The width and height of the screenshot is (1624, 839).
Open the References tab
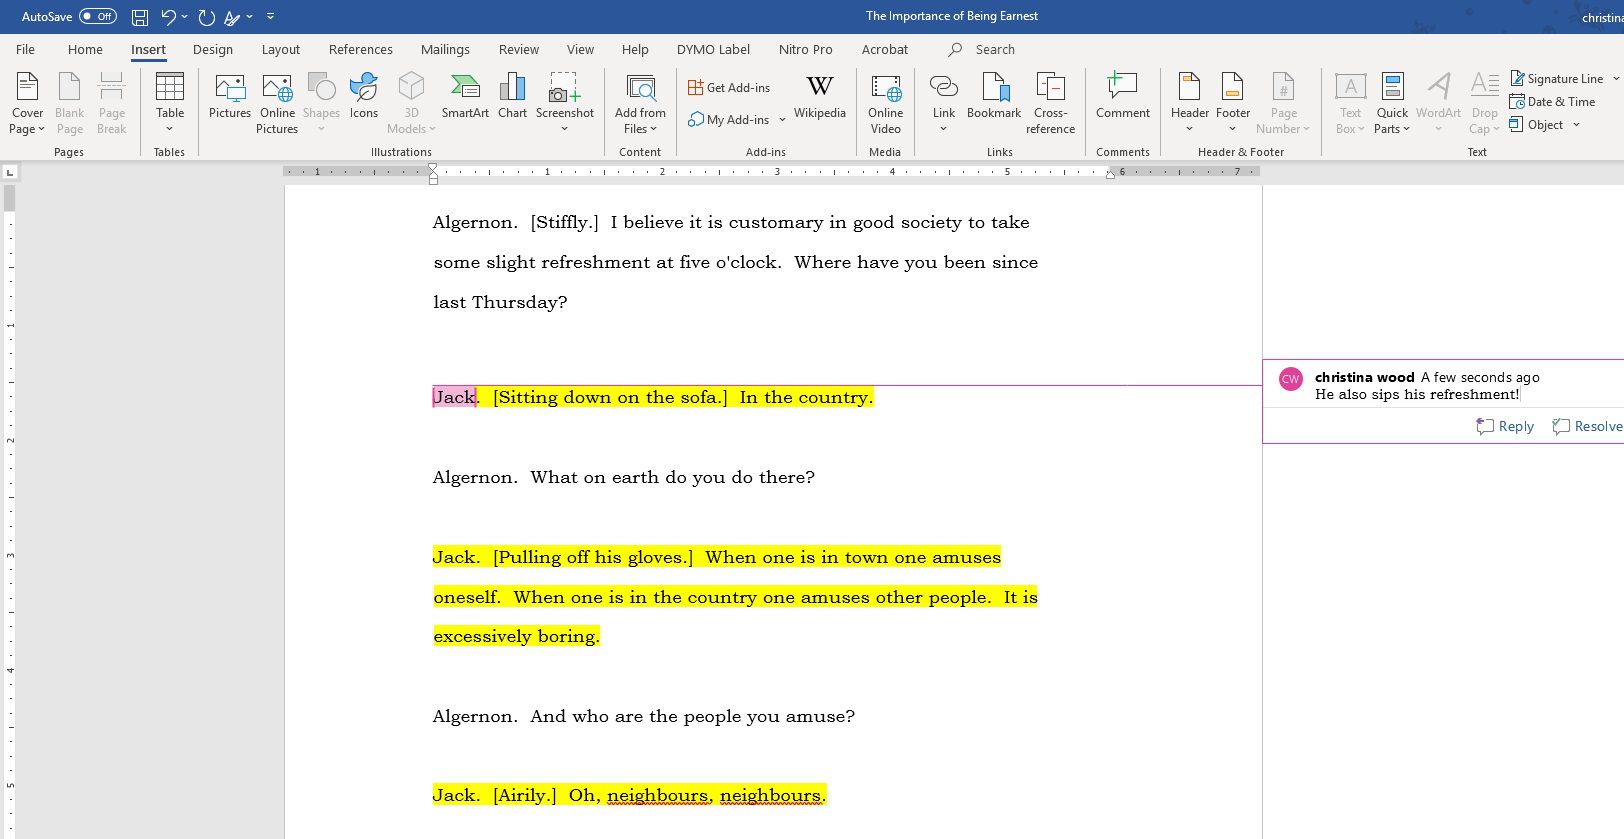[360, 49]
